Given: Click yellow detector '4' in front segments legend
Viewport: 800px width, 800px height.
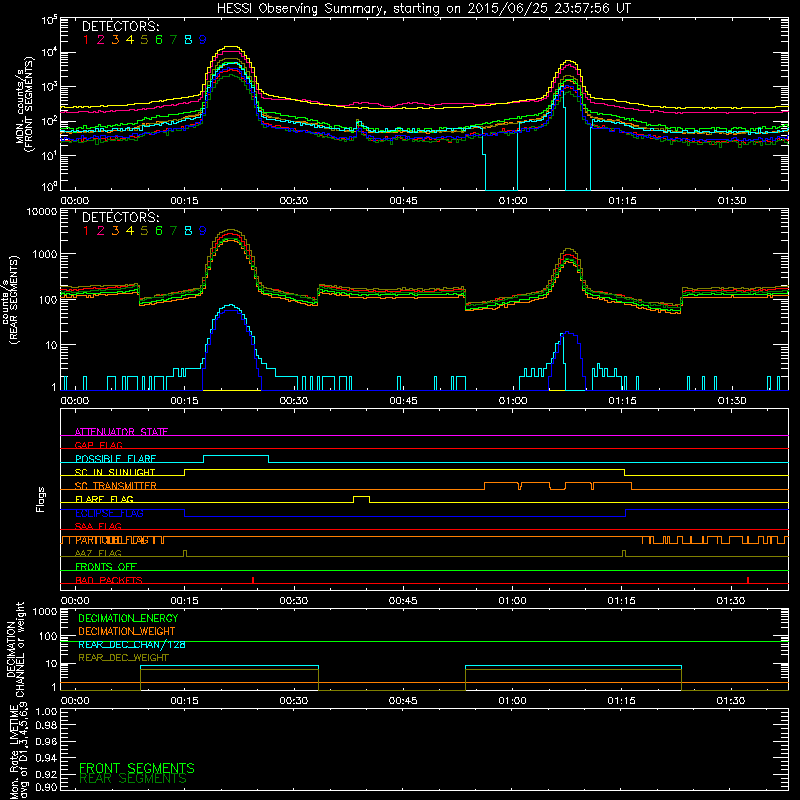Looking at the screenshot, I should point(130,40).
